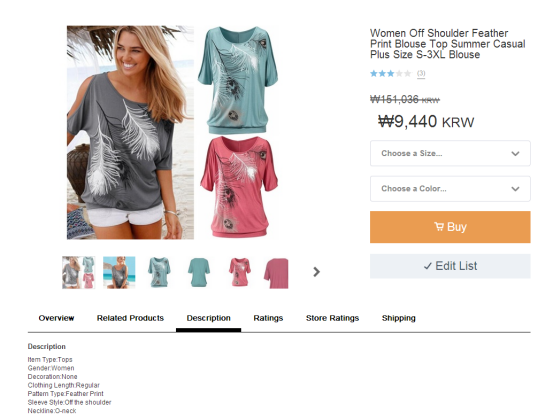
Task: Click the Buy button with cart icon
Action: pyautogui.click(x=450, y=227)
